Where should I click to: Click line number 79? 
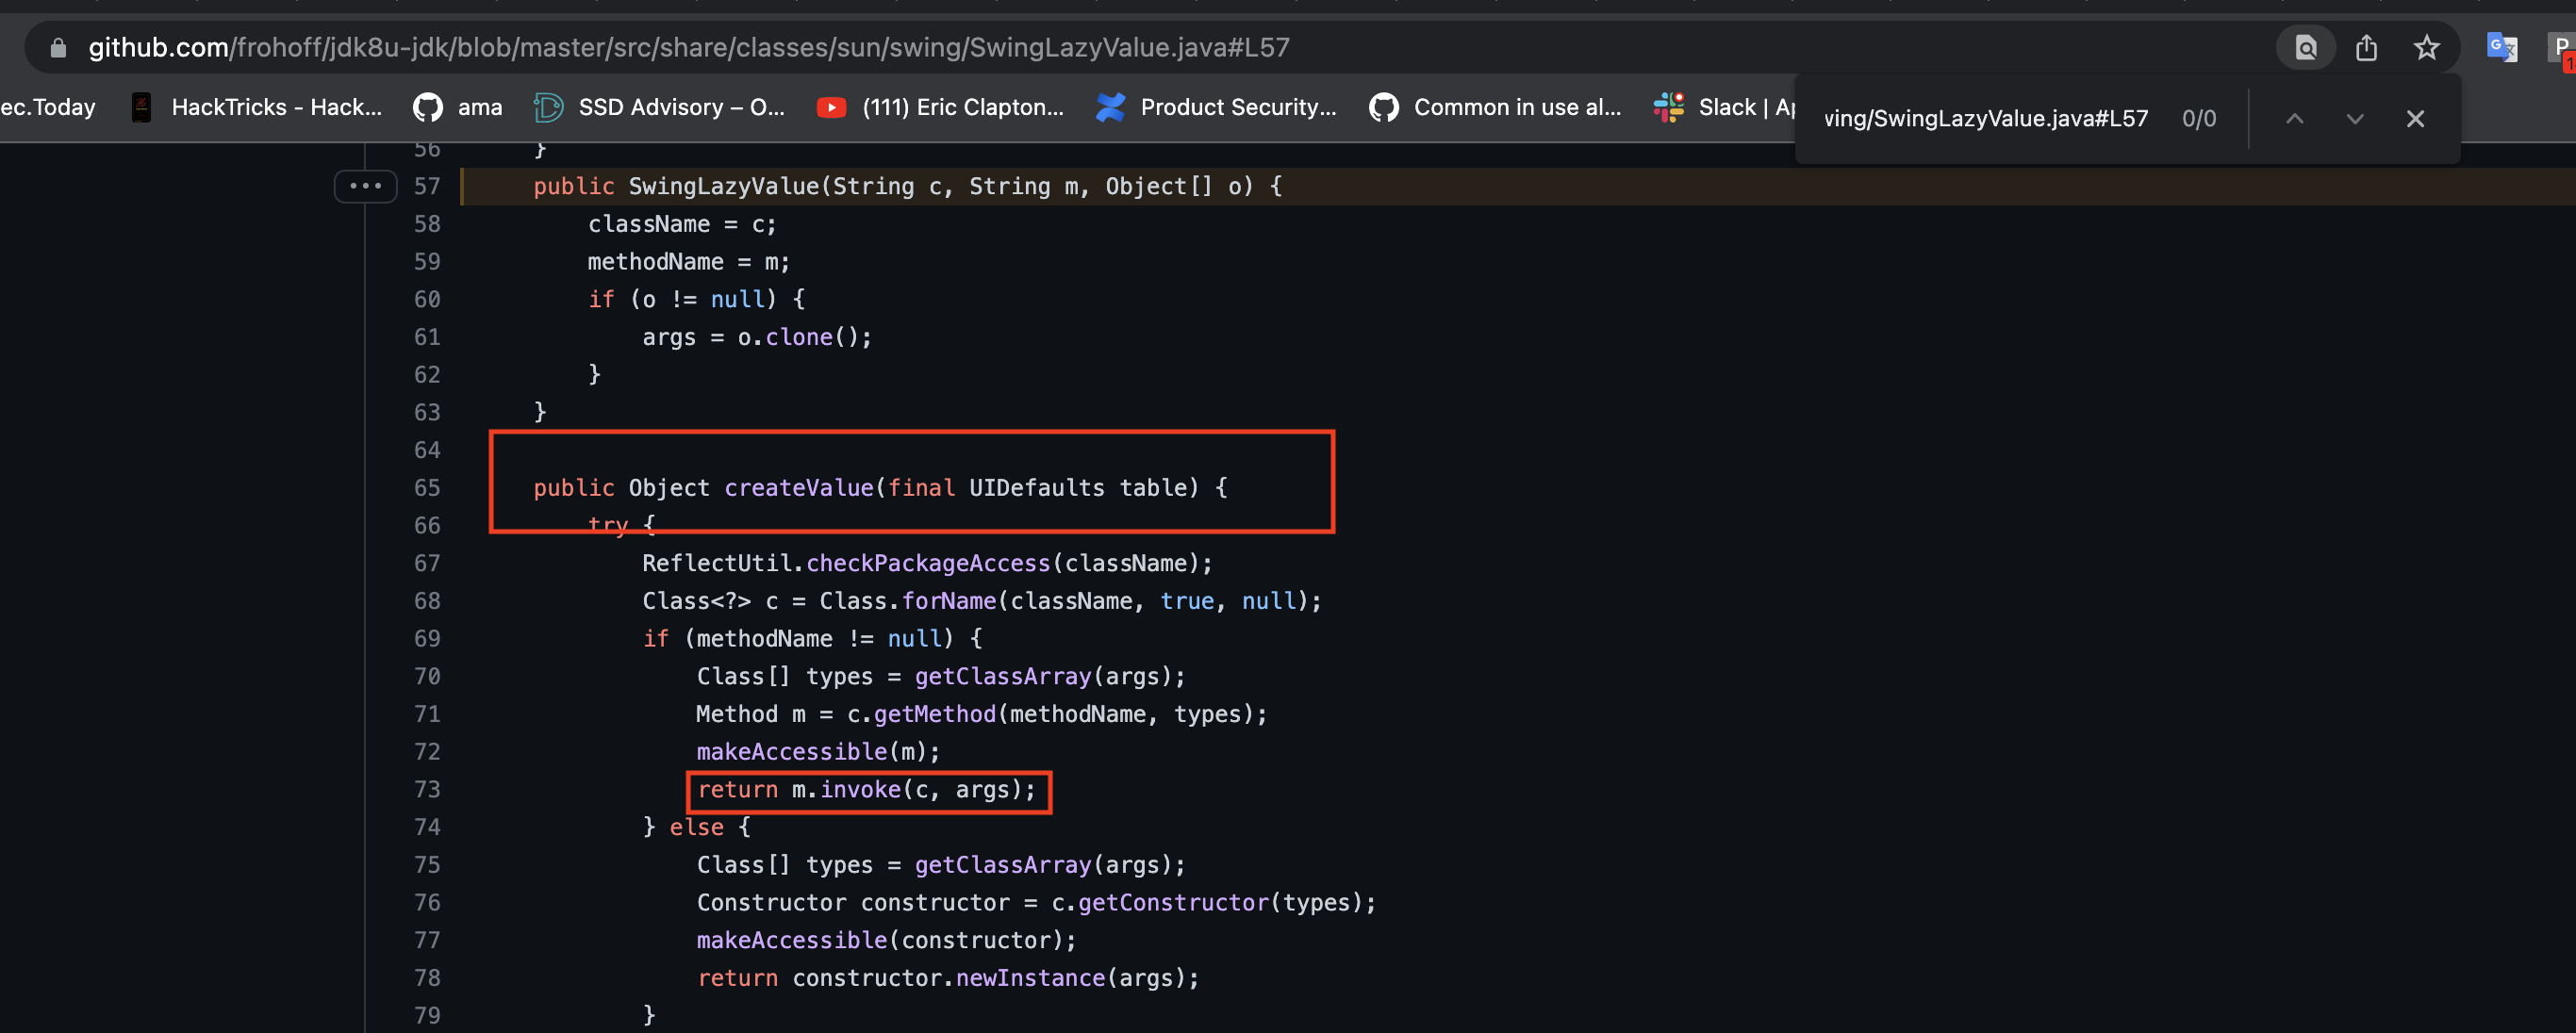click(x=427, y=1015)
